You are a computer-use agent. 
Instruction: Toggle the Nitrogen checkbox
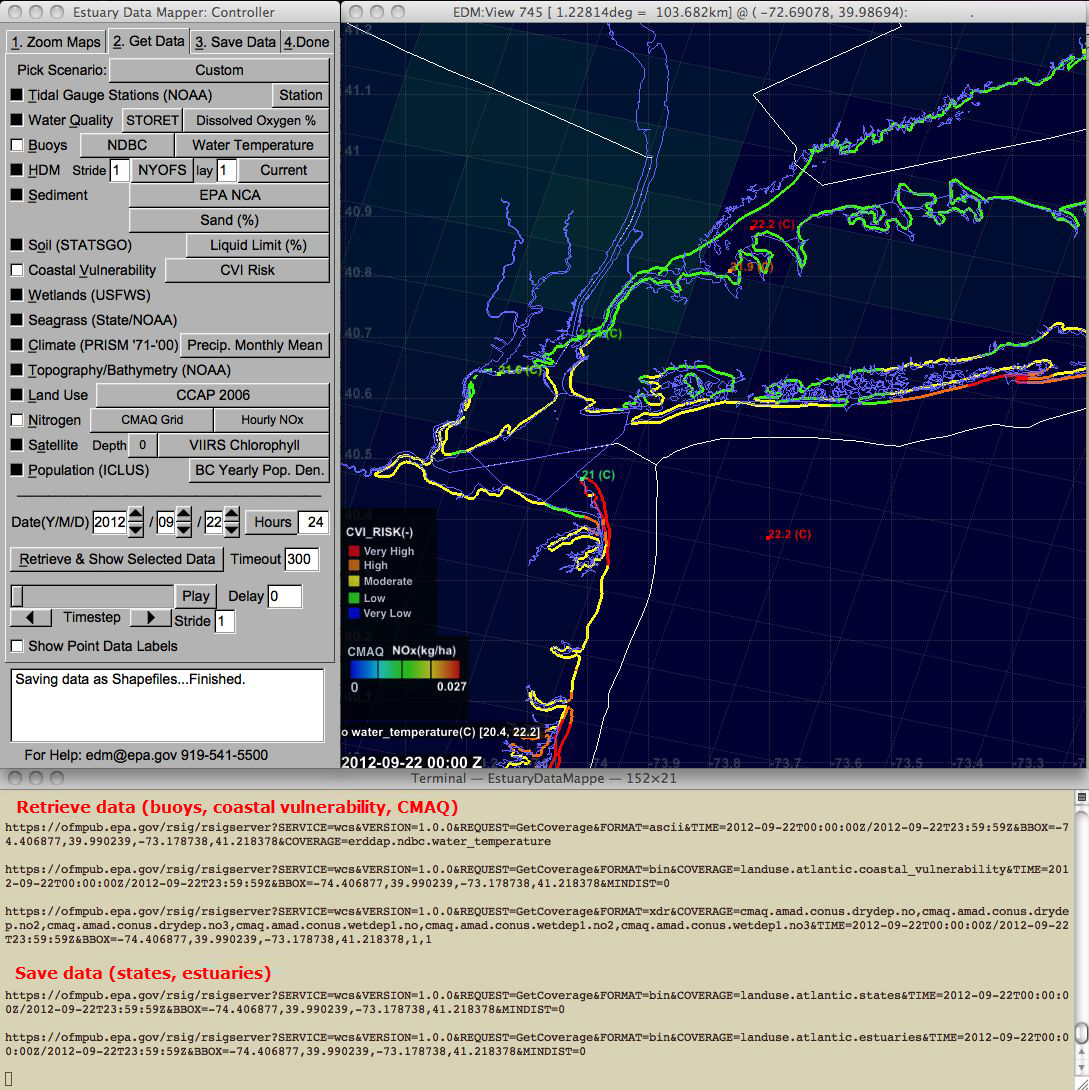pyautogui.click(x=17, y=420)
